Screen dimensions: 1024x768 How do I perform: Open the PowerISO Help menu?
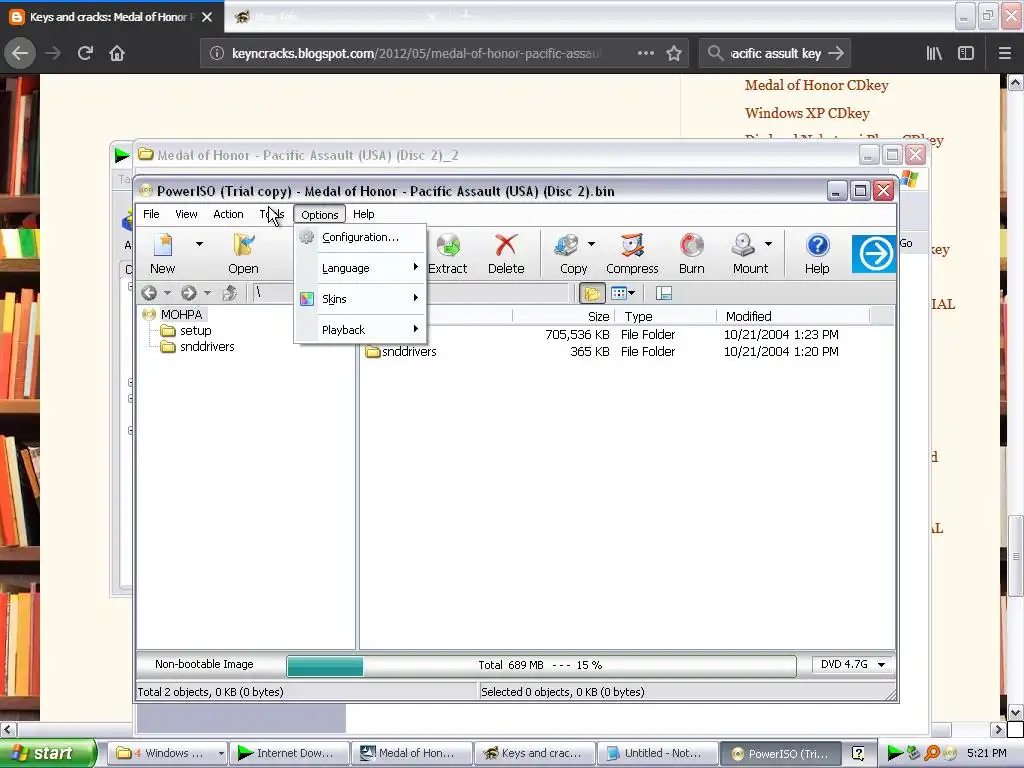[364, 214]
